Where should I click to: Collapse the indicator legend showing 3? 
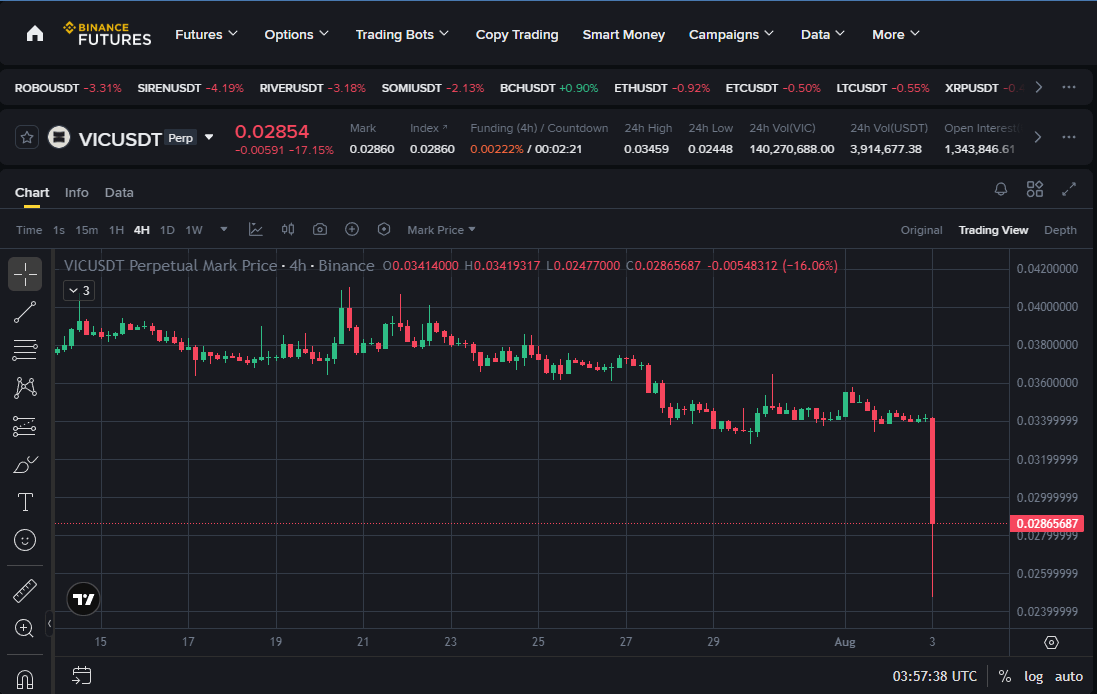79,290
